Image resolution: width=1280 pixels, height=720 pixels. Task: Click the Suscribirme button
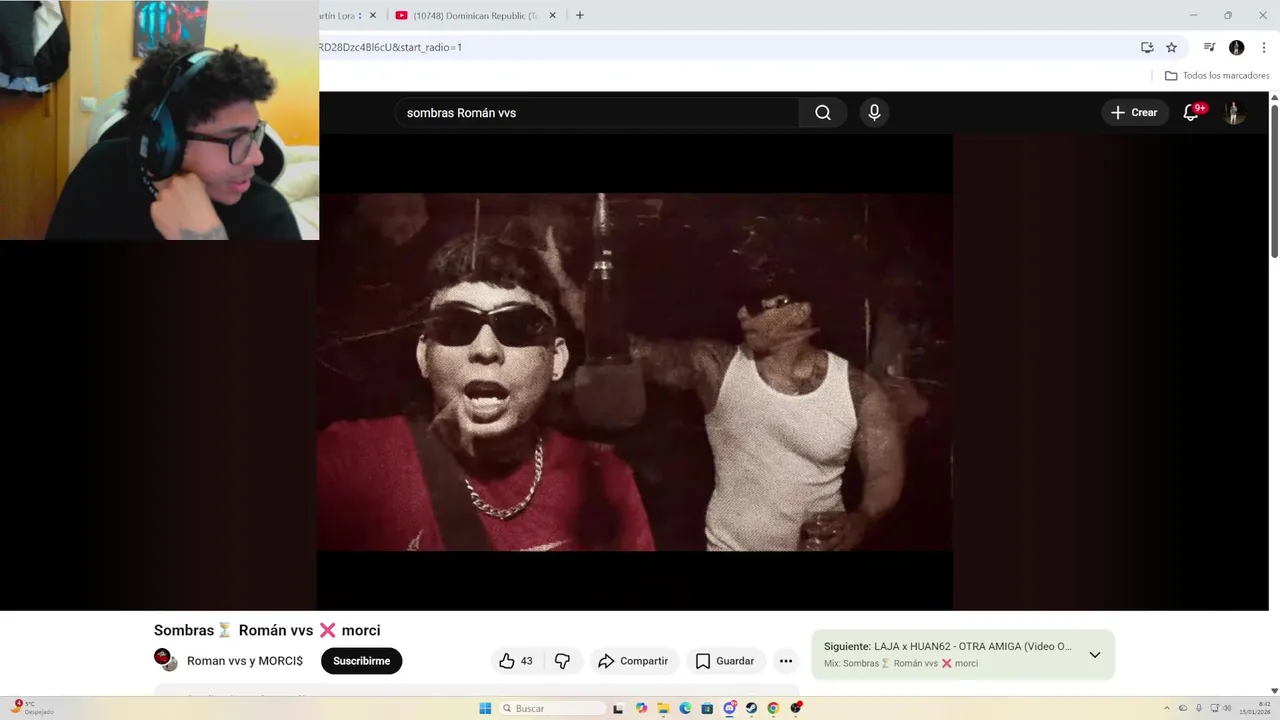point(362,661)
